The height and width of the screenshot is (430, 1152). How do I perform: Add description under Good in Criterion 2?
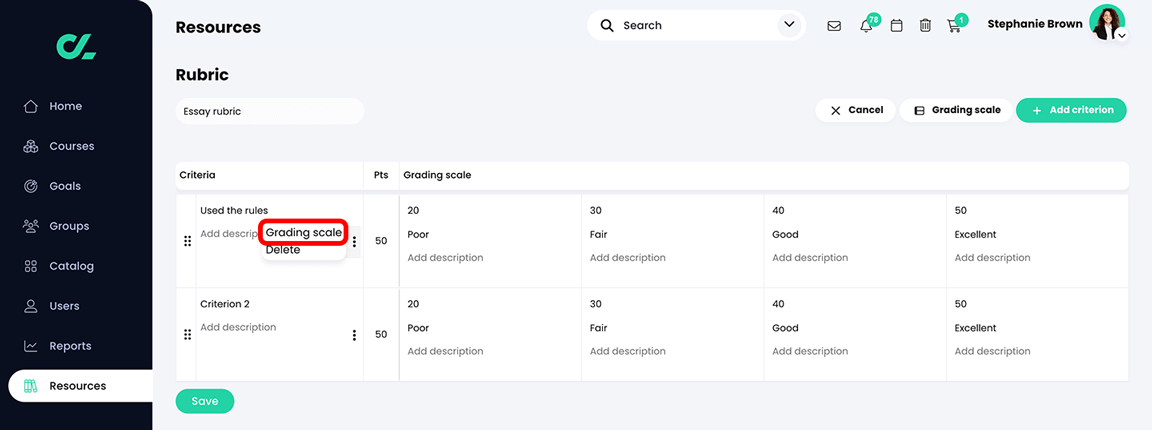(810, 351)
